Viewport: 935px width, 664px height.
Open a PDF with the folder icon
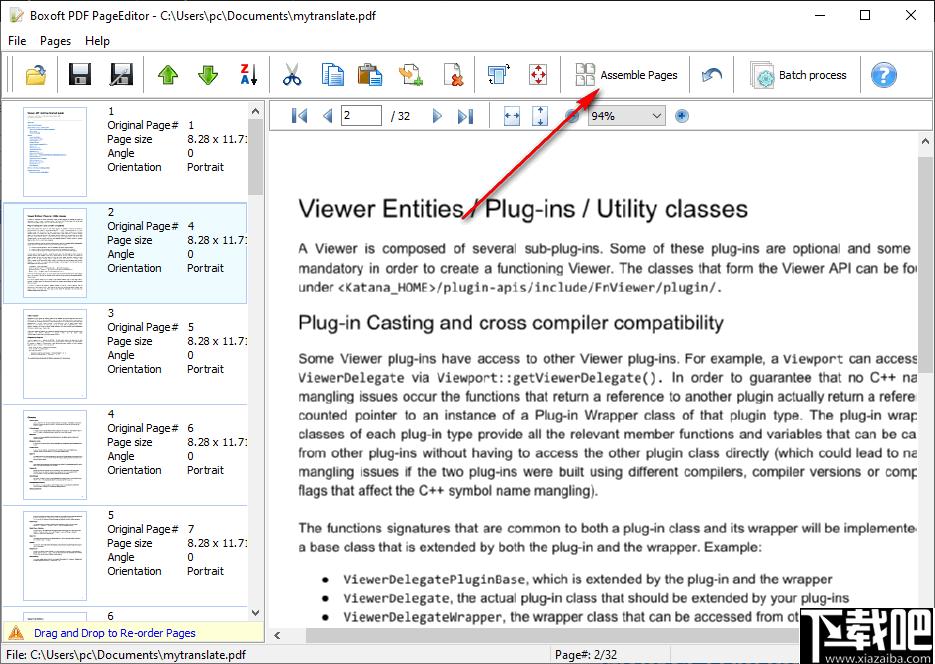(x=36, y=75)
